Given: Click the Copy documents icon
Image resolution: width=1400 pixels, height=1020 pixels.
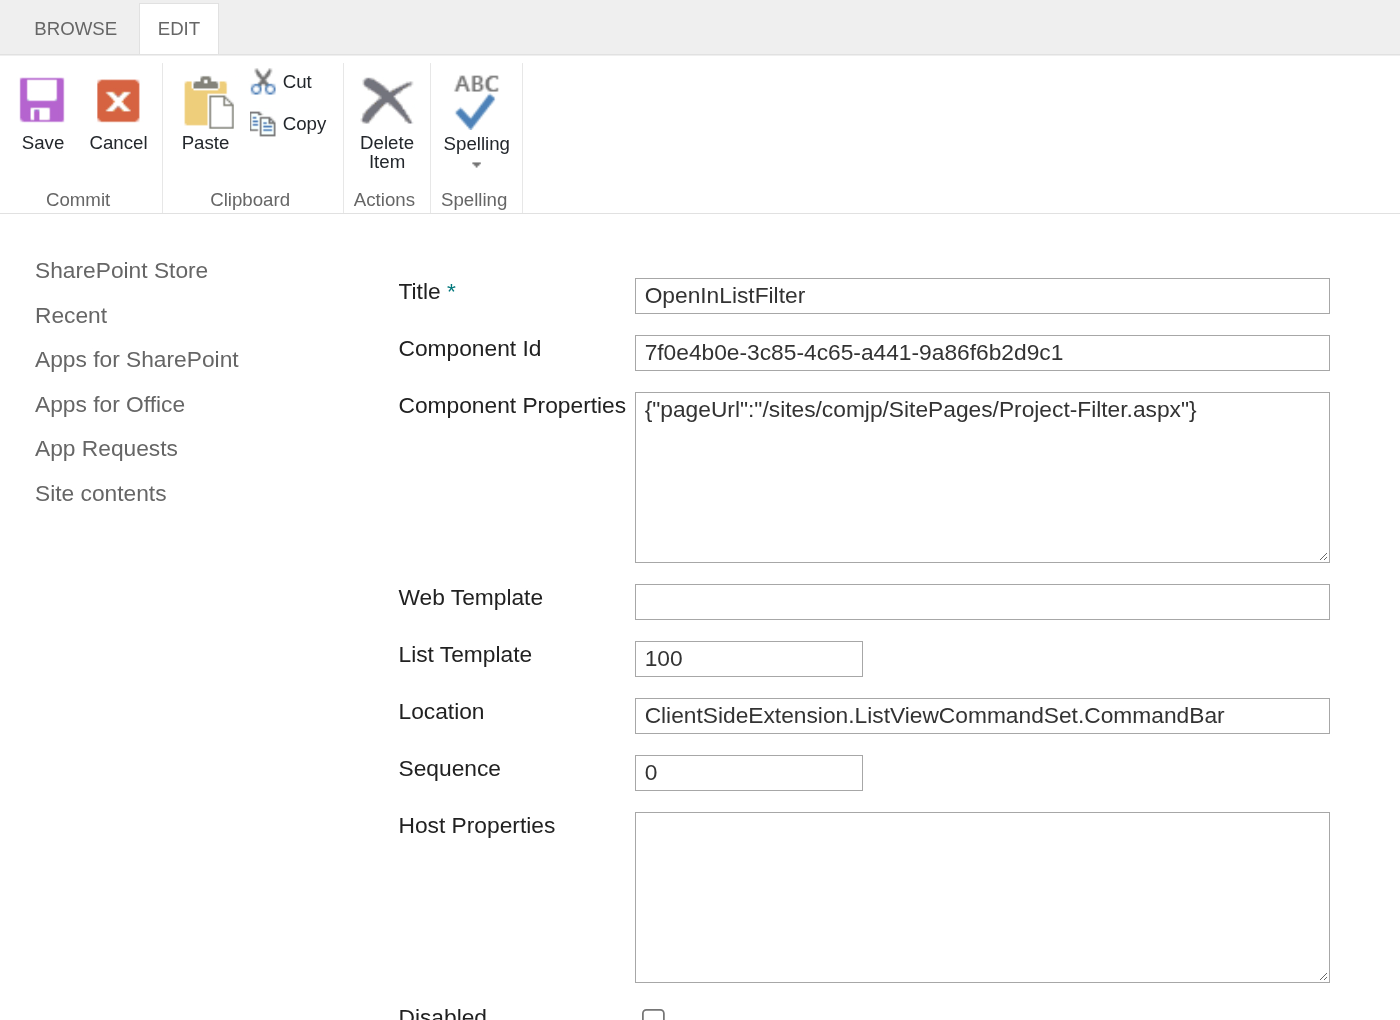Looking at the screenshot, I should click(263, 124).
